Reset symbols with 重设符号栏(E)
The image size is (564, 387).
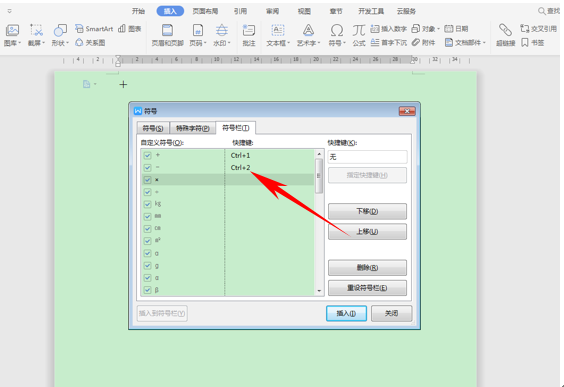tap(367, 288)
